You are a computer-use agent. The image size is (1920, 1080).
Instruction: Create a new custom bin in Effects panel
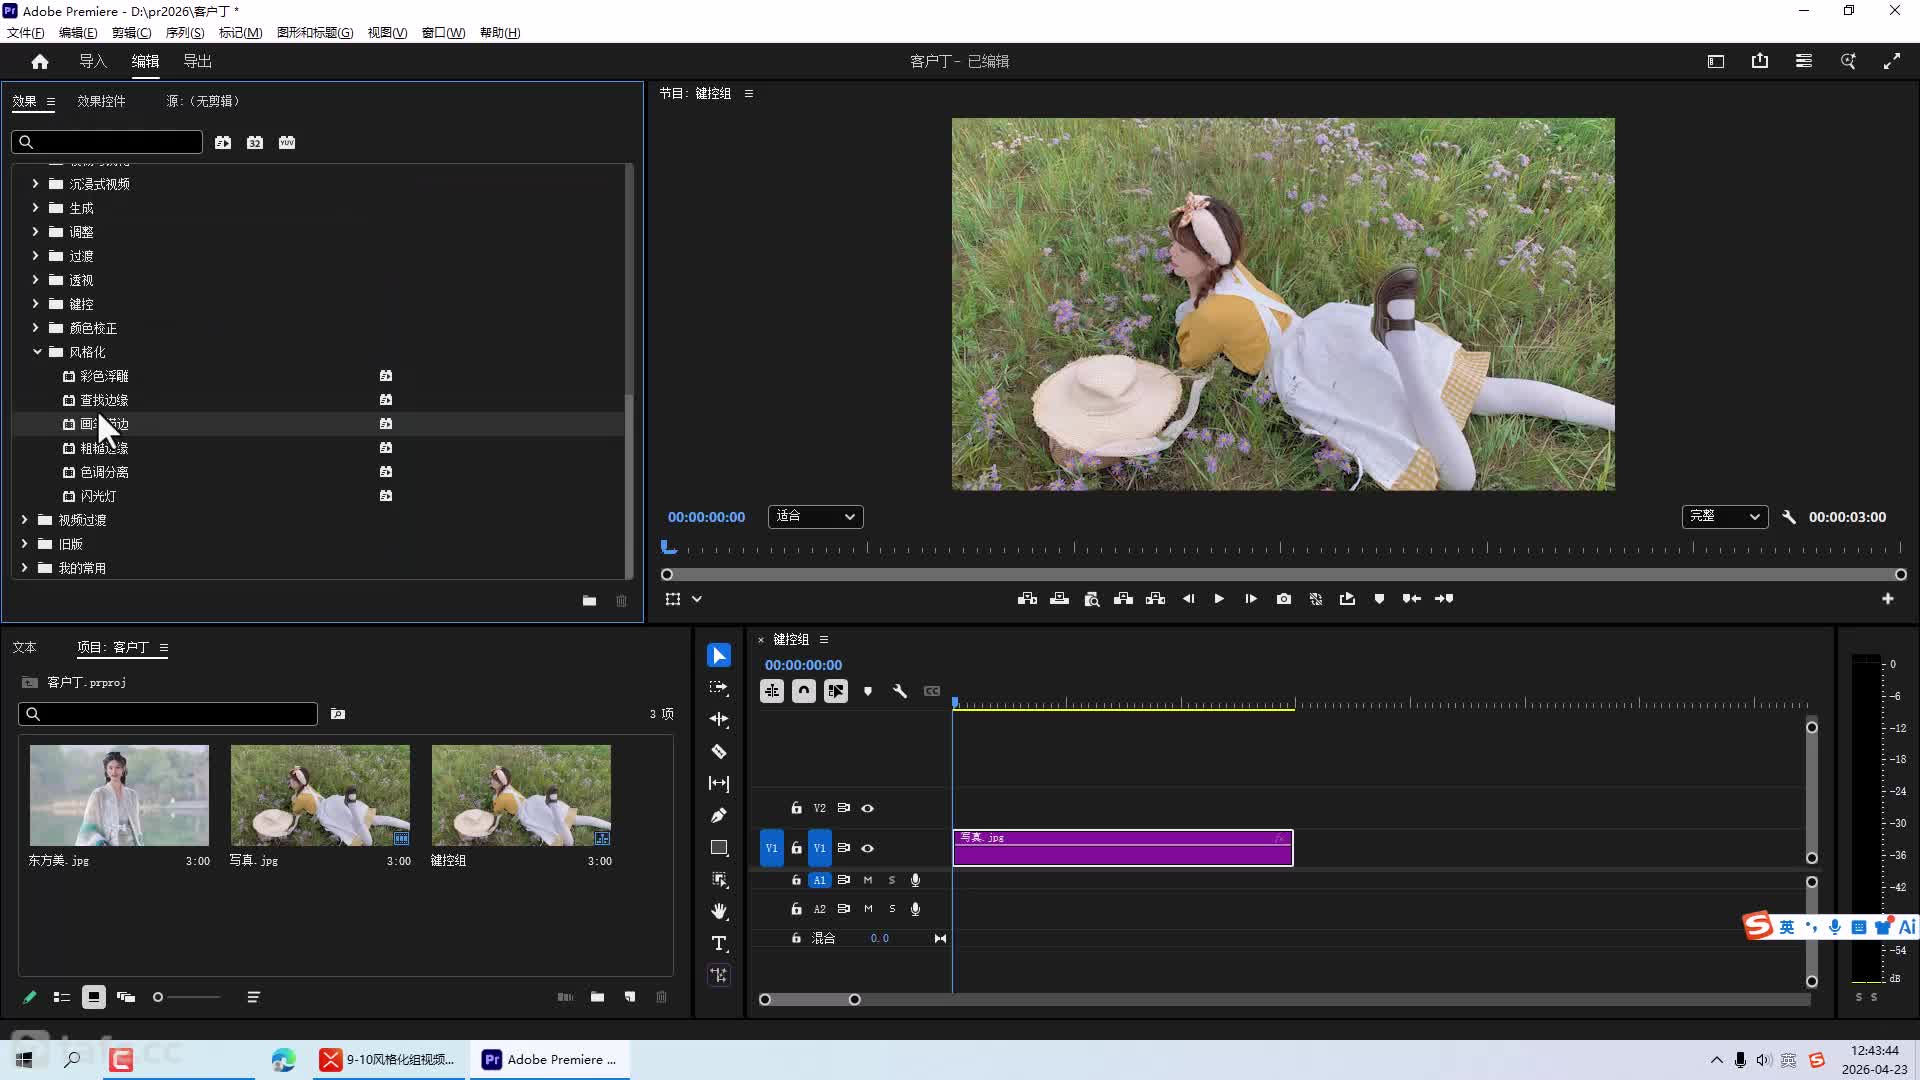point(589,601)
